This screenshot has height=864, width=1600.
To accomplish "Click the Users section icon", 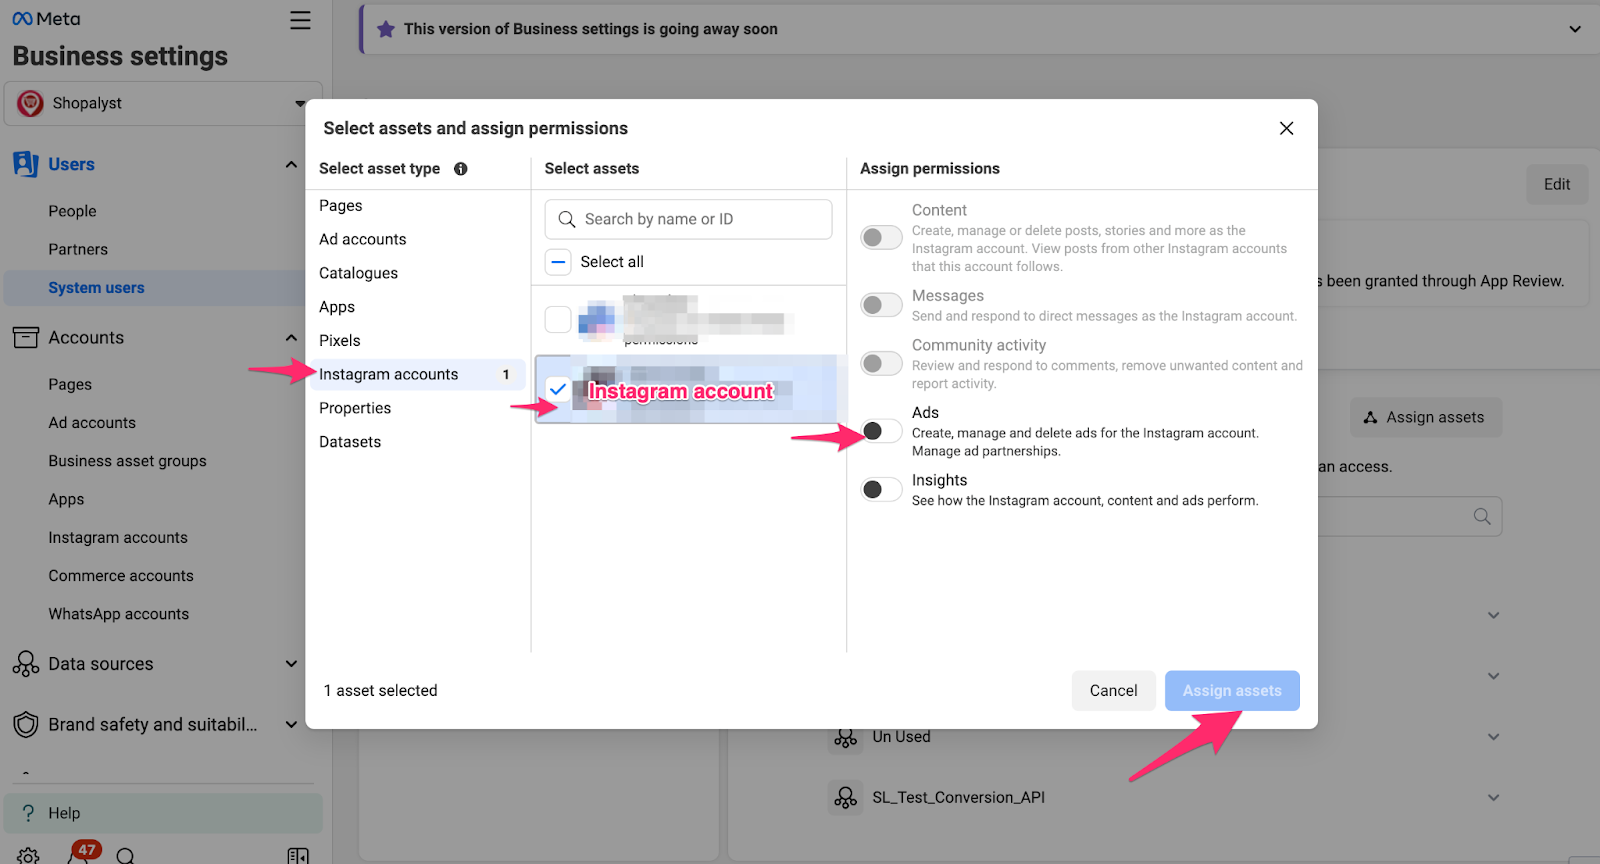I will tap(26, 164).
